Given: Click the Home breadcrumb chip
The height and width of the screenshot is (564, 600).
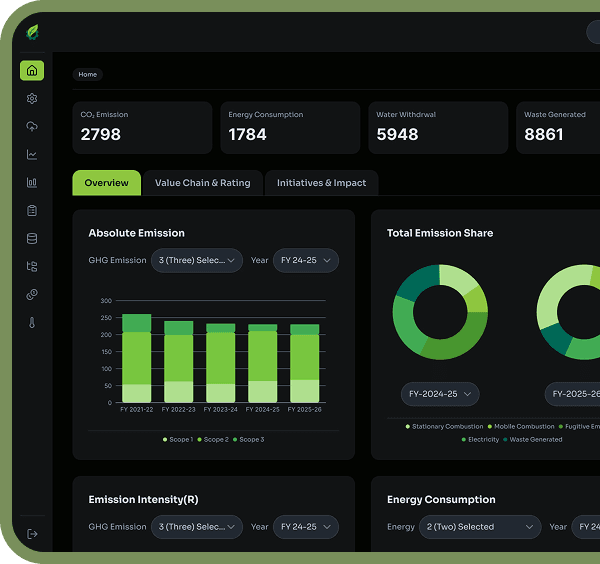Looking at the screenshot, I should 88,74.
